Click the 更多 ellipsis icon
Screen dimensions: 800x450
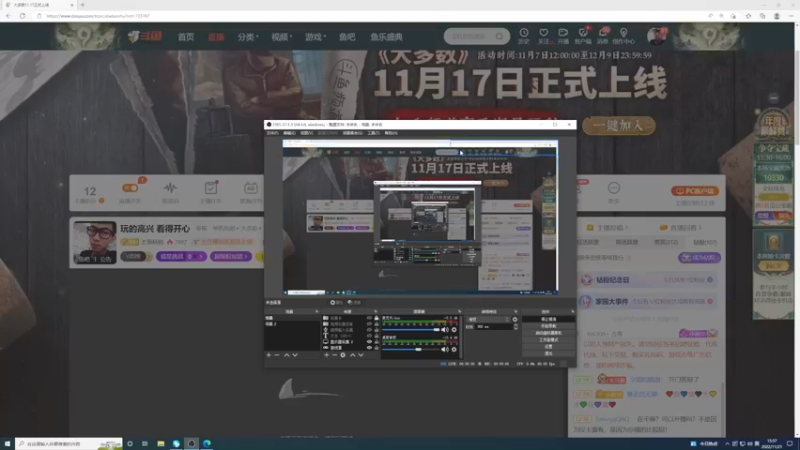pos(614,188)
